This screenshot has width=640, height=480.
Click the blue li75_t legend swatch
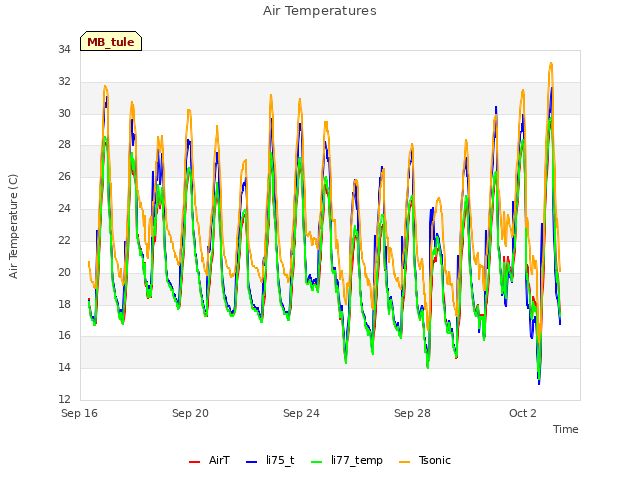point(251,462)
